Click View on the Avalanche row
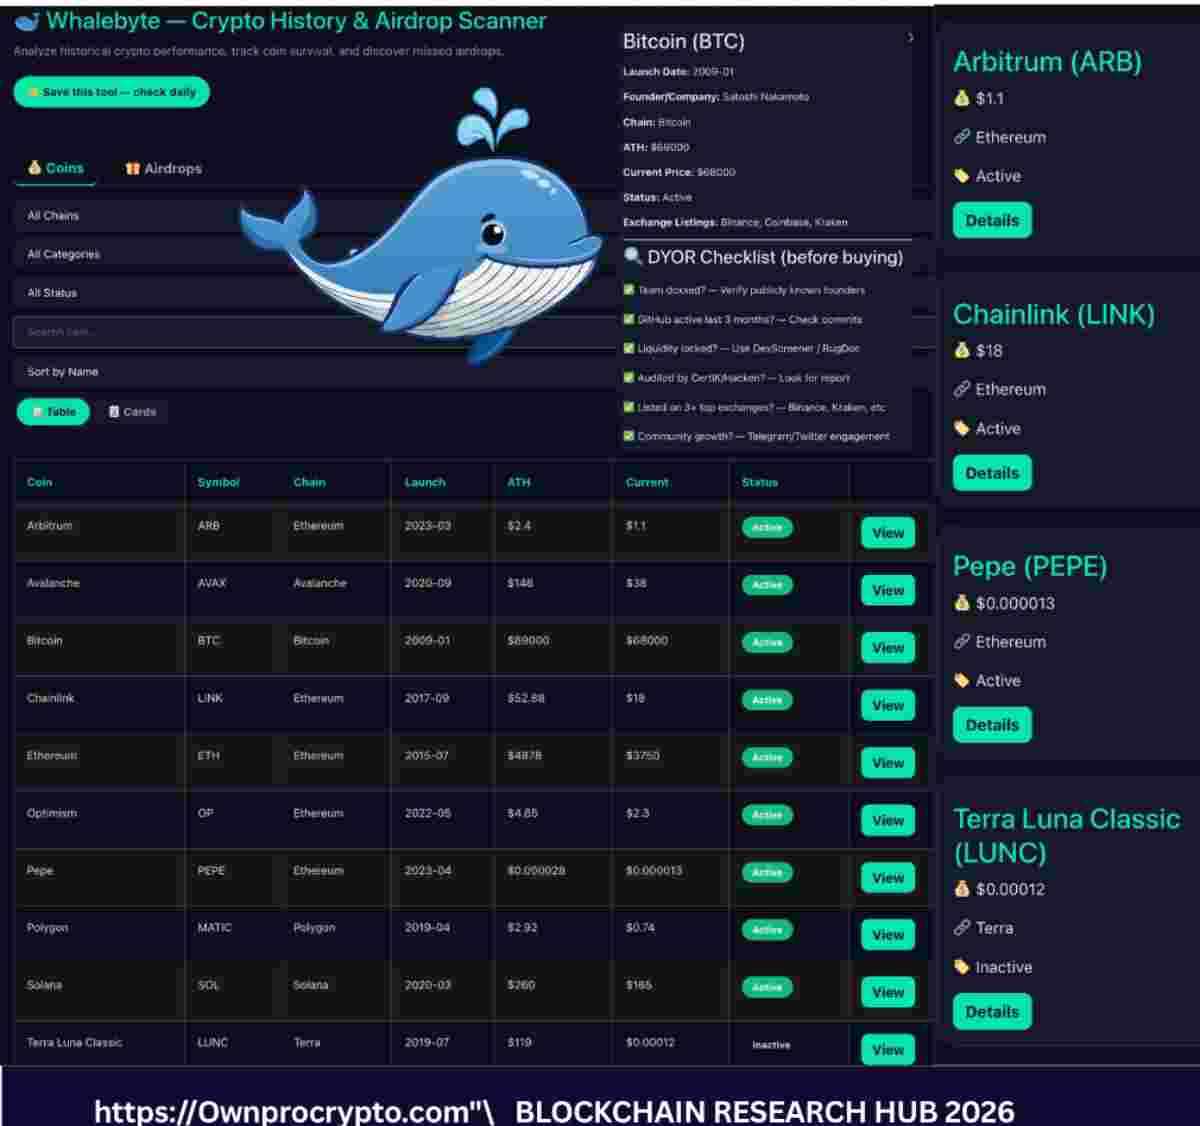 coord(888,590)
